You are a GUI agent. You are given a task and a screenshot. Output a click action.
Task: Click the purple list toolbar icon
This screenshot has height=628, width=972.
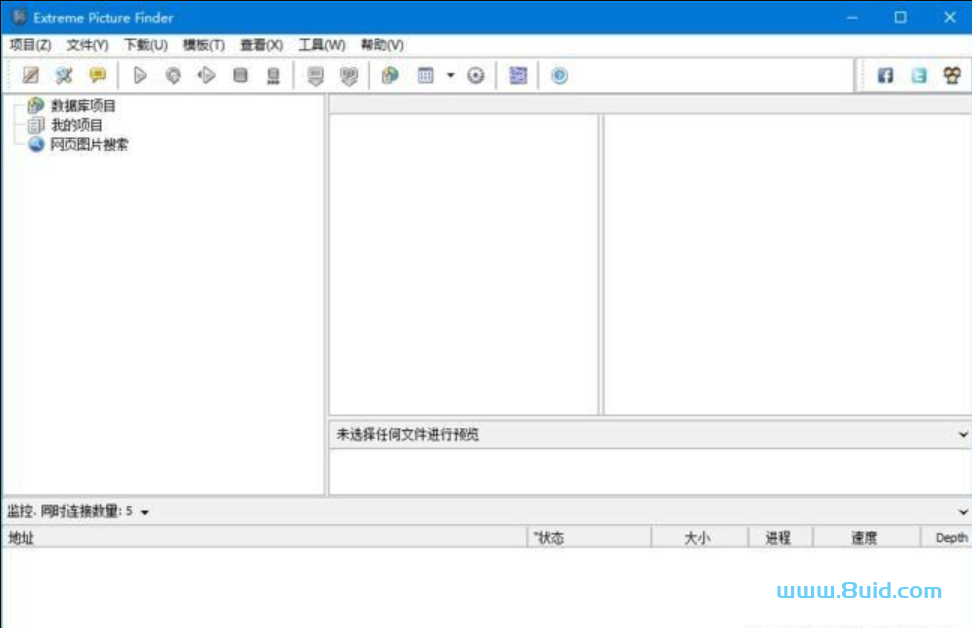pyautogui.click(x=518, y=76)
